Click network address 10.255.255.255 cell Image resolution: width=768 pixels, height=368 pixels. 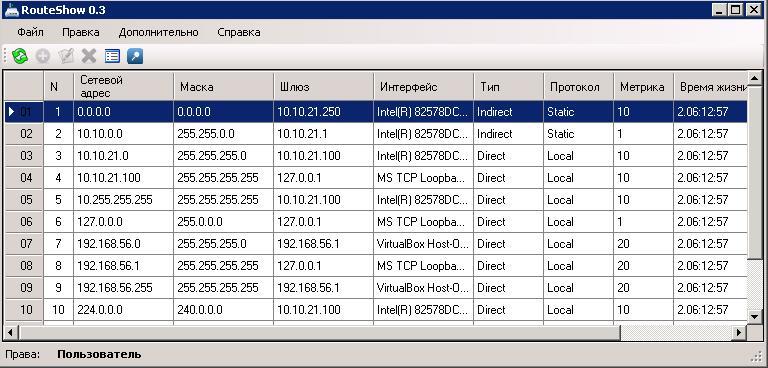point(123,200)
